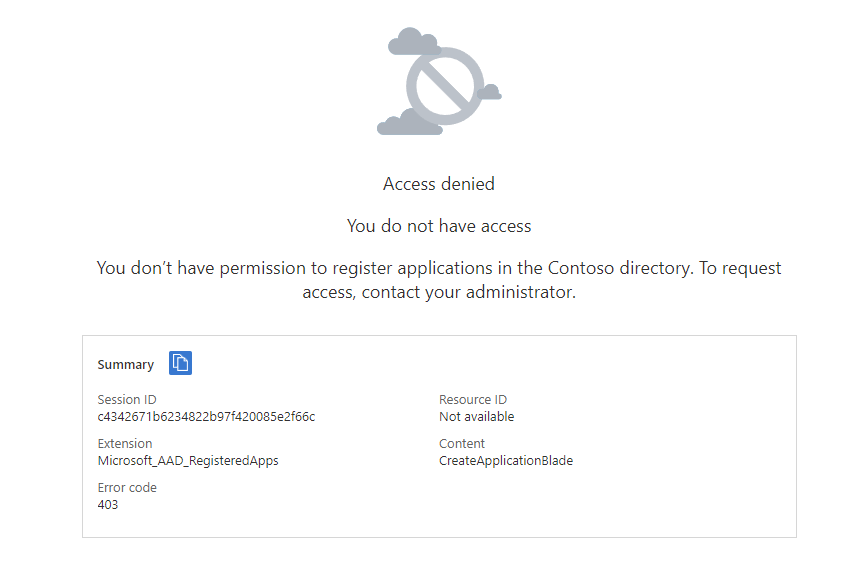
Task: Select the Microsoft_AAD_RegisteredApps extension value
Action: (x=188, y=461)
